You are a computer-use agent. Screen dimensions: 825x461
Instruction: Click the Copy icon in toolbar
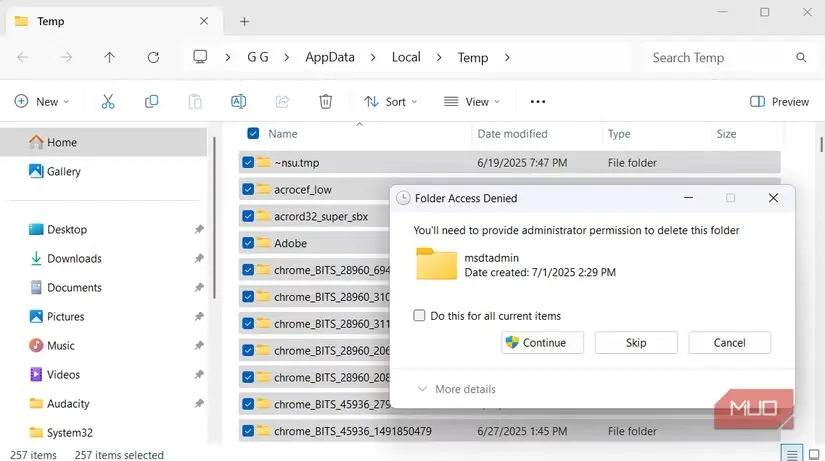[x=152, y=102]
